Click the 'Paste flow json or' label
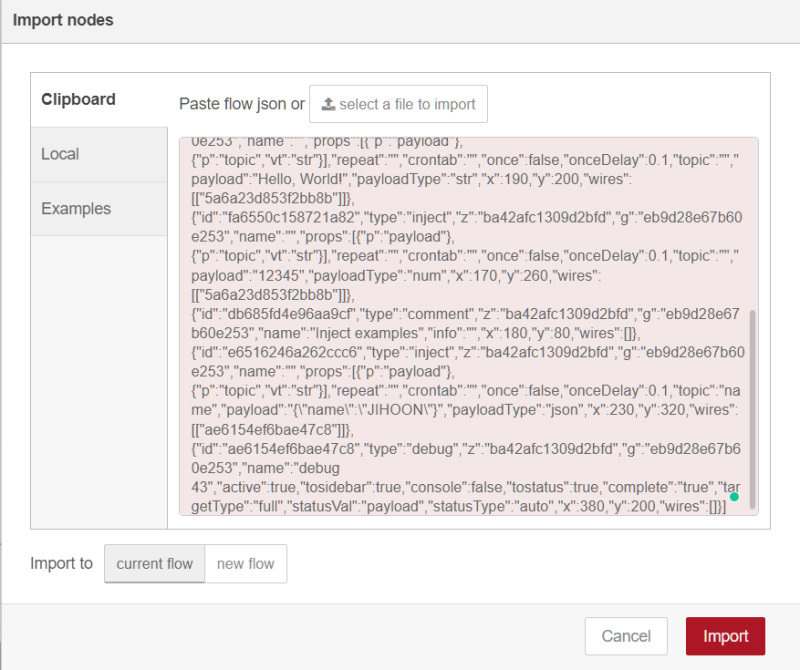800x670 pixels. click(x=242, y=104)
